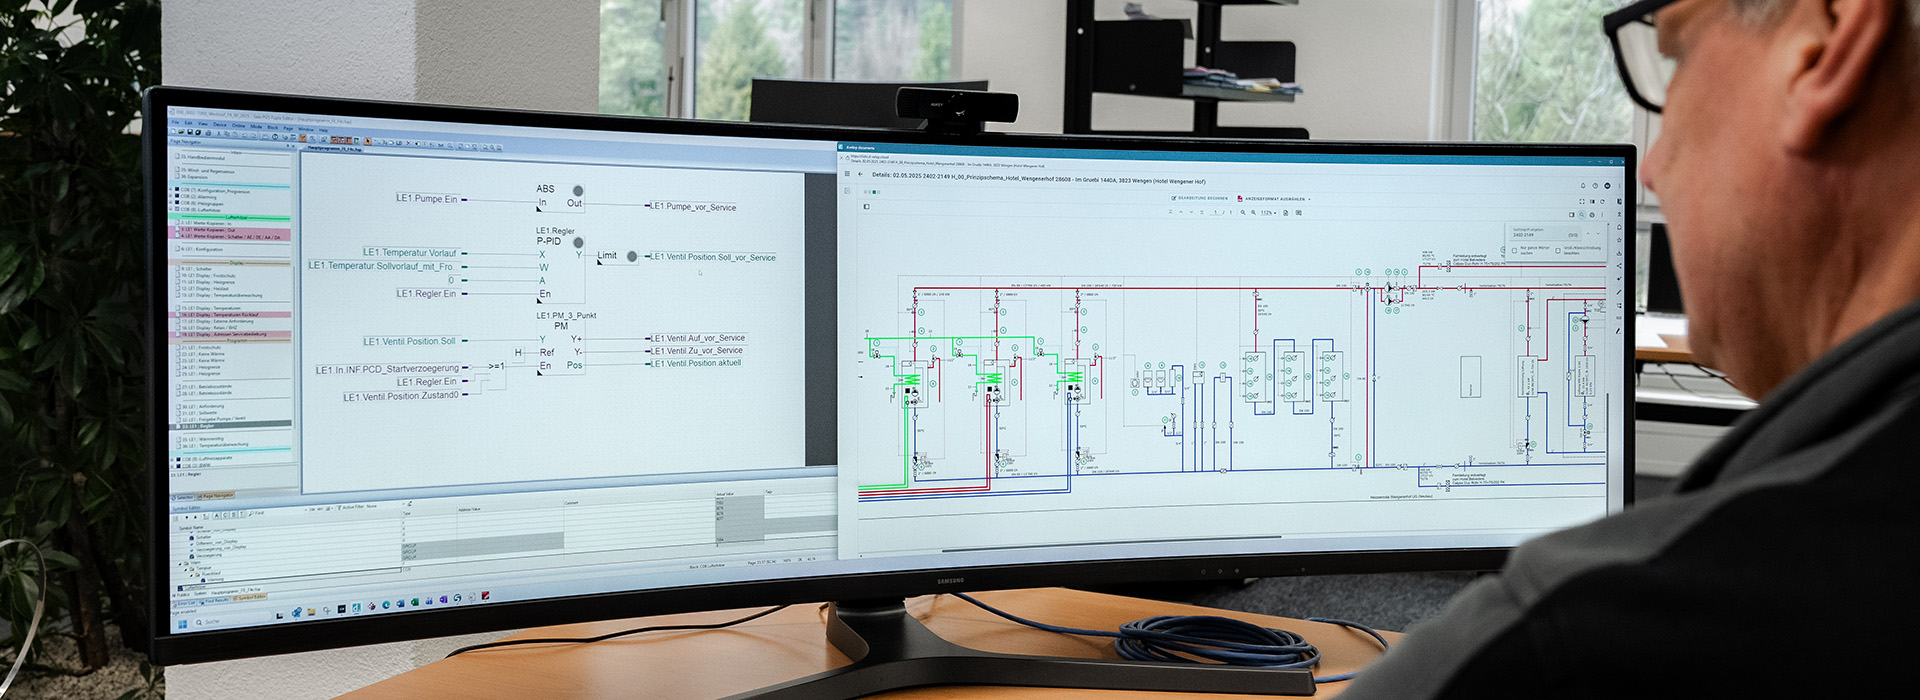Open Microsoft Edge from the taskbar
The image size is (1920, 700).
(386, 605)
